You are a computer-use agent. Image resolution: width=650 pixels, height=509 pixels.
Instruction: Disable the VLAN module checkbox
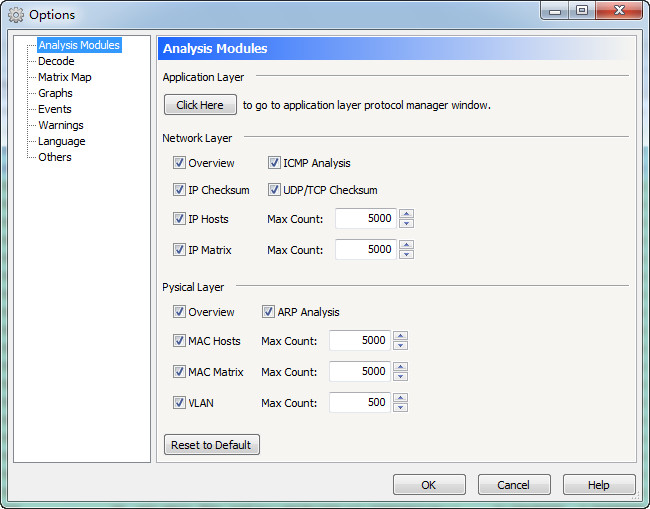179,403
